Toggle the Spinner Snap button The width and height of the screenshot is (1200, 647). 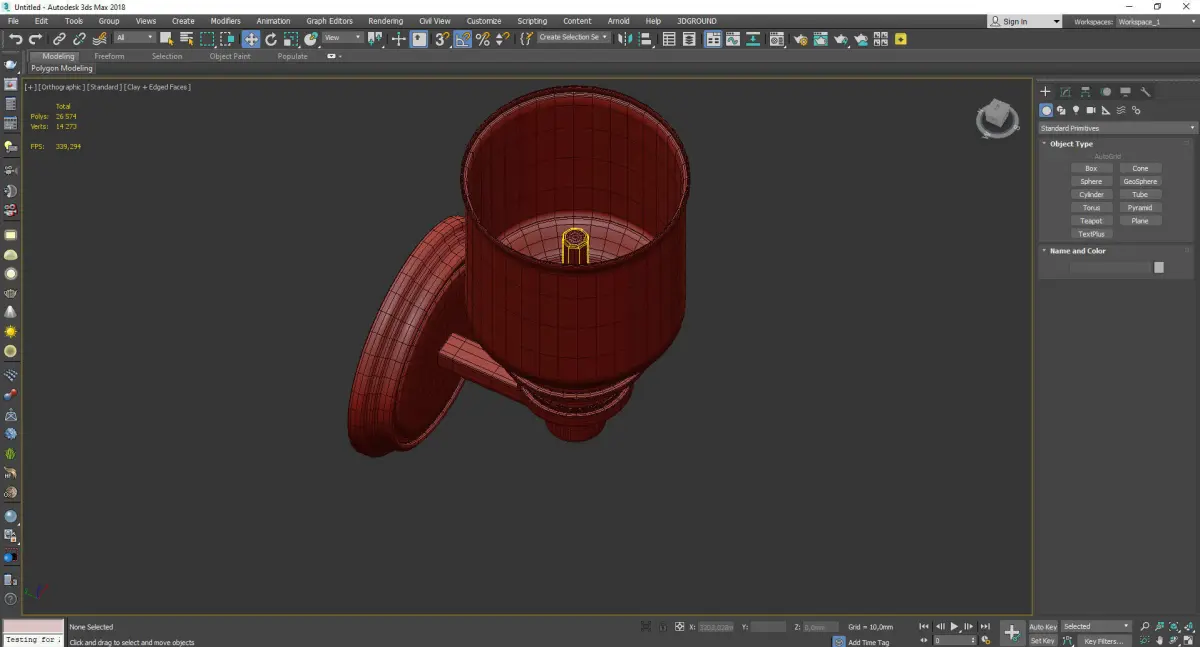click(503, 39)
